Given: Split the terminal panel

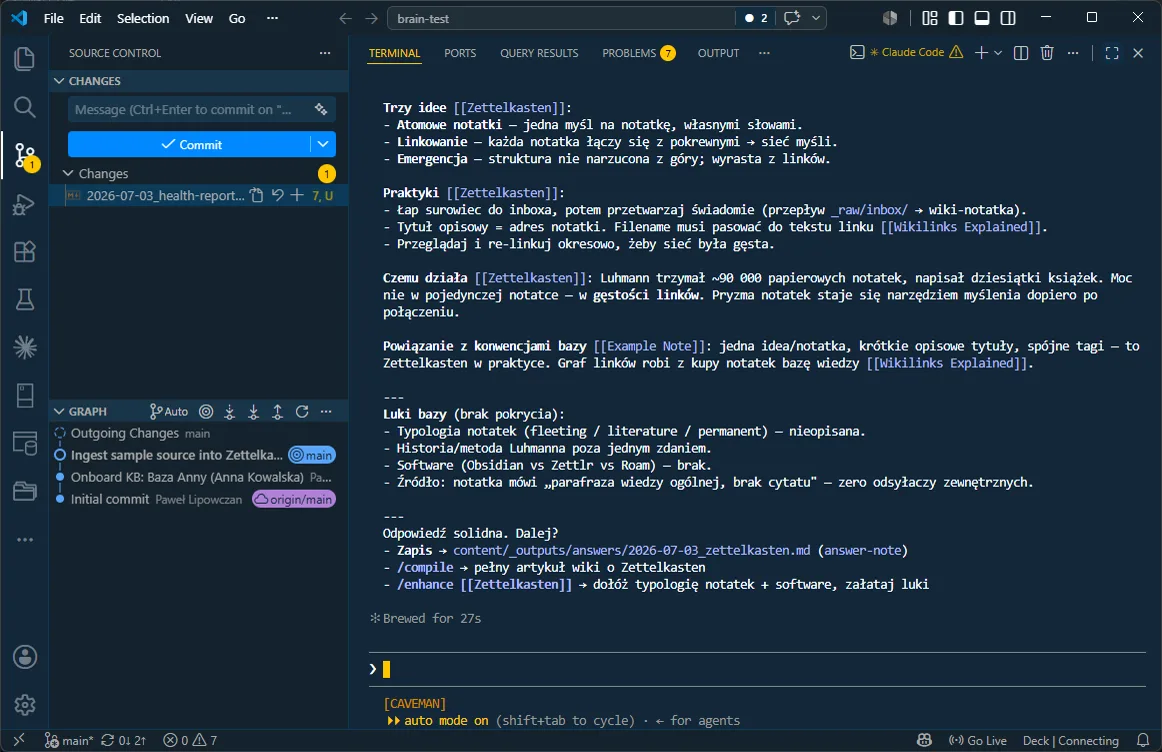Looking at the screenshot, I should click(1020, 53).
